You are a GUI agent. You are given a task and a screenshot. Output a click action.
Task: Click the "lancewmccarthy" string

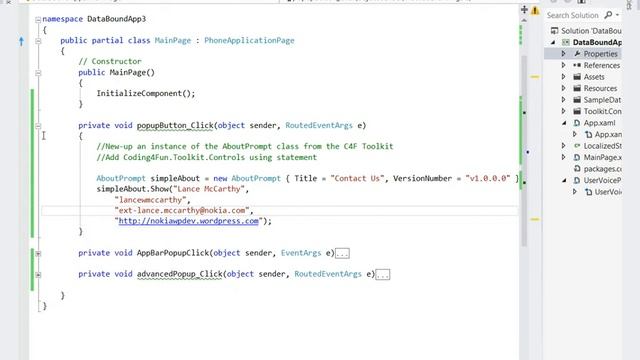tap(150, 200)
